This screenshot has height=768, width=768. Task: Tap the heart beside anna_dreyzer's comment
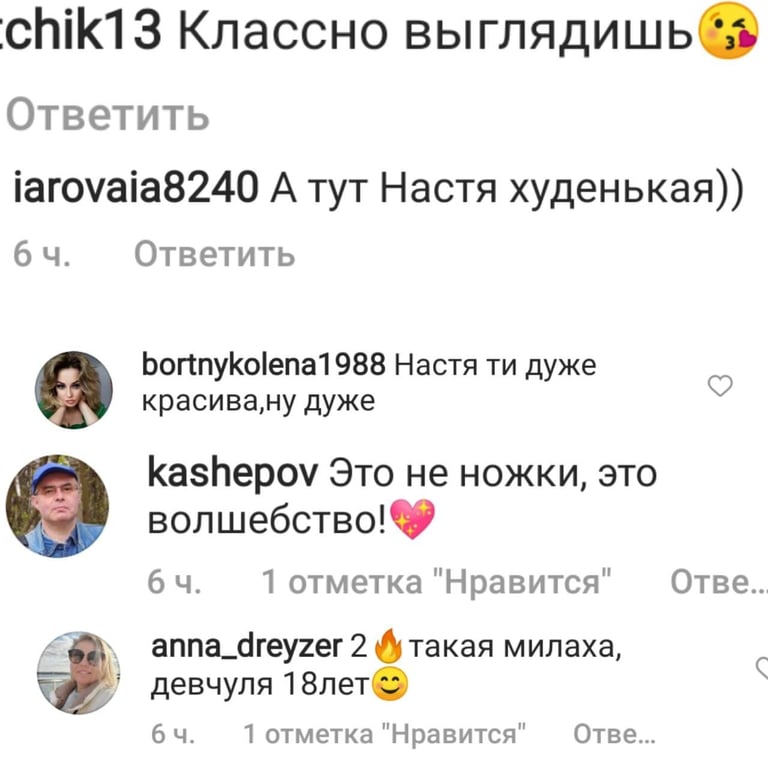762,668
